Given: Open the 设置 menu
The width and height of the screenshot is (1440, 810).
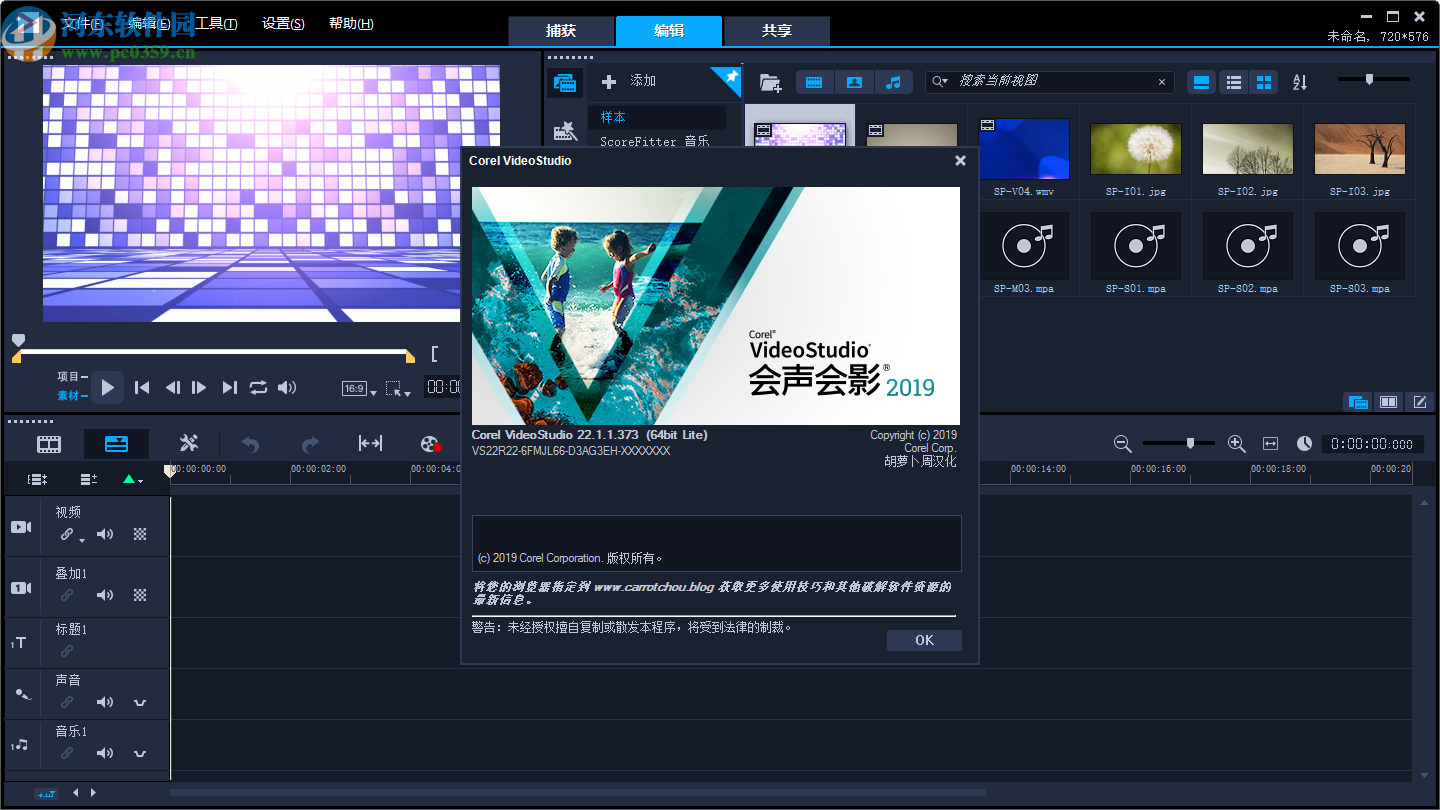Looking at the screenshot, I should click(x=282, y=23).
